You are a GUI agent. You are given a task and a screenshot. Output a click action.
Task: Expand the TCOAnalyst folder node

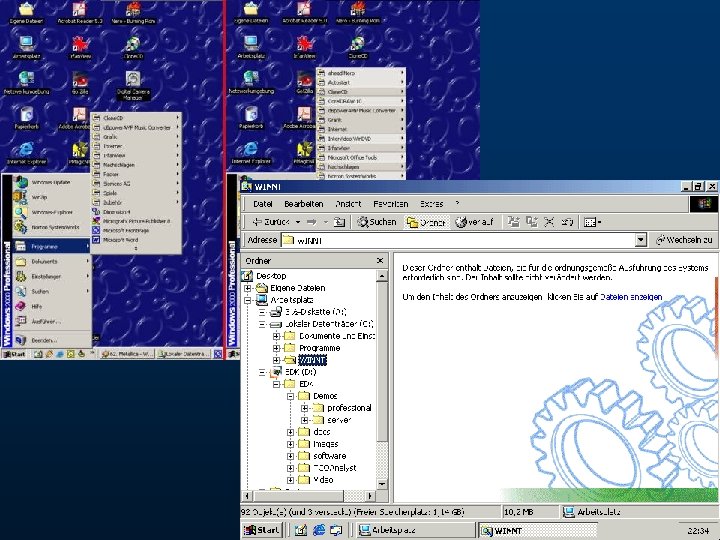pyautogui.click(x=291, y=468)
